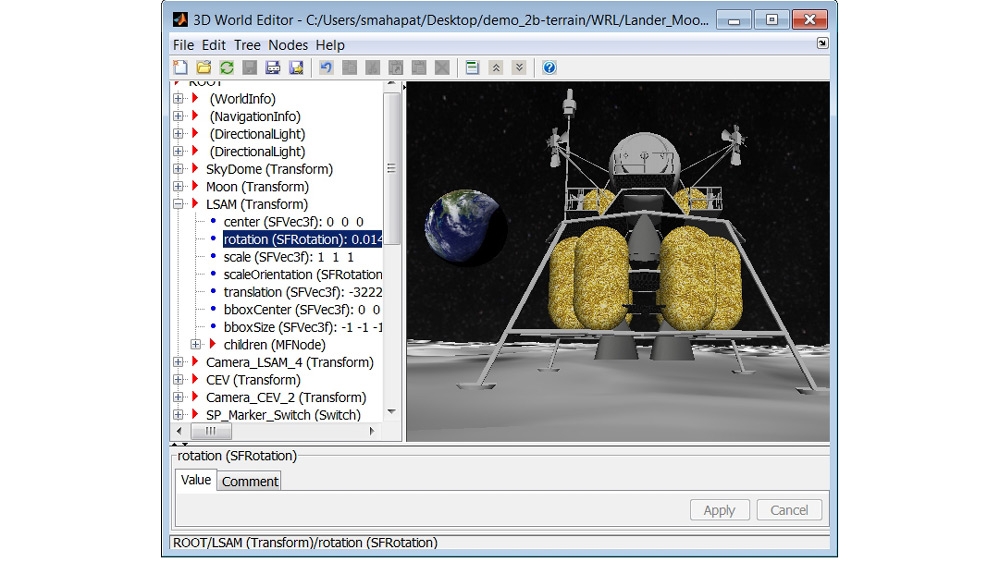
Task: Select the translation (SFVec3f) field
Action: tap(302, 292)
